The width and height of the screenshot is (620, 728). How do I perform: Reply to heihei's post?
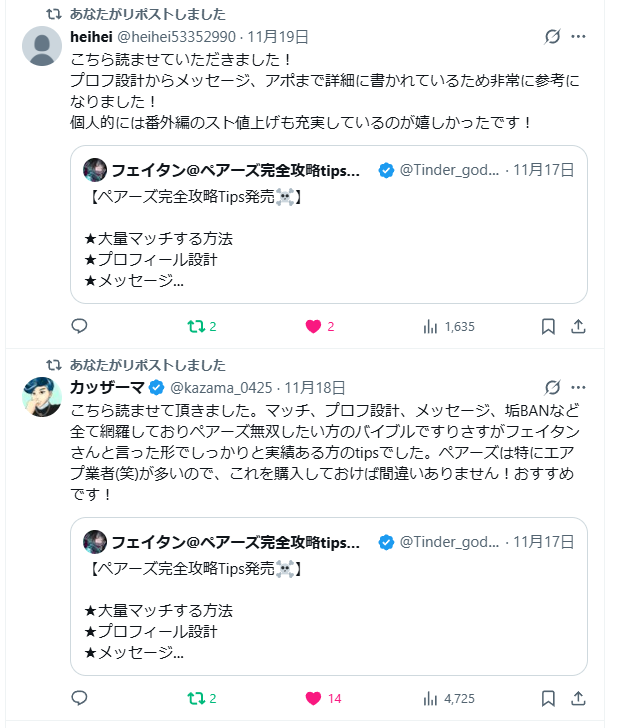pos(80,326)
